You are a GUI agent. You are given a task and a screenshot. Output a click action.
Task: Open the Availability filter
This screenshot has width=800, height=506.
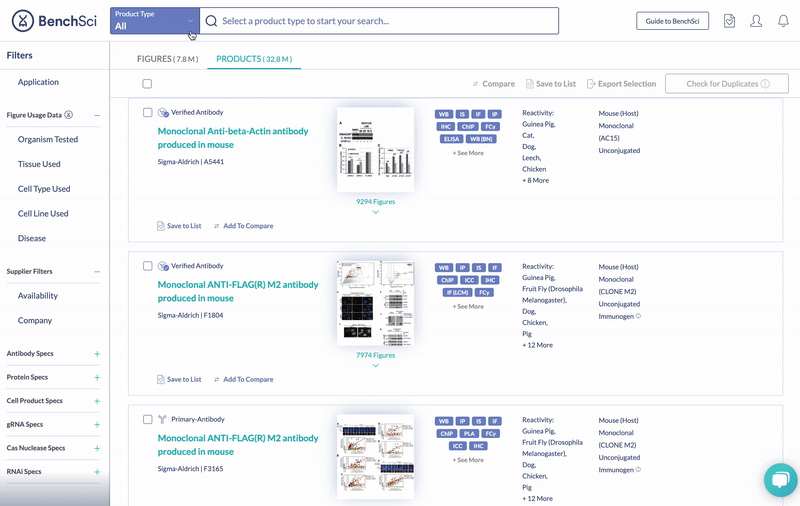[x=38, y=295]
